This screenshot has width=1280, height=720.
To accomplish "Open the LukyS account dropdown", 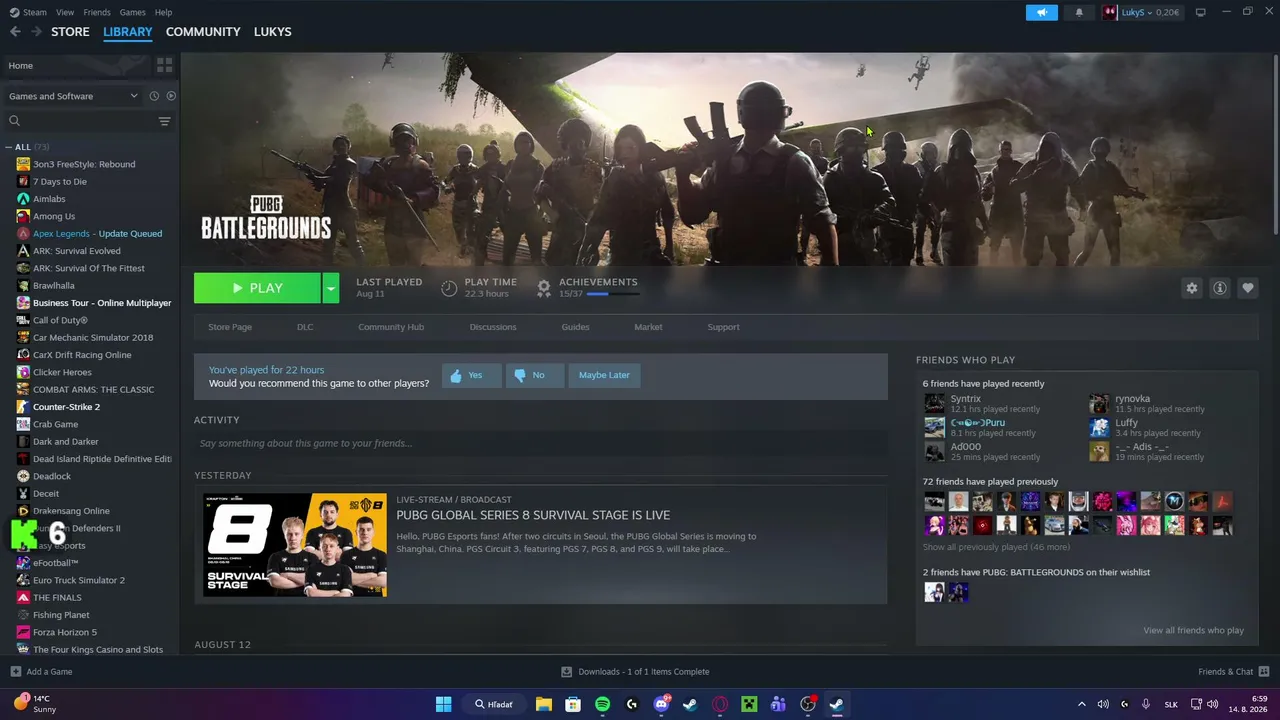I will [x=1142, y=12].
